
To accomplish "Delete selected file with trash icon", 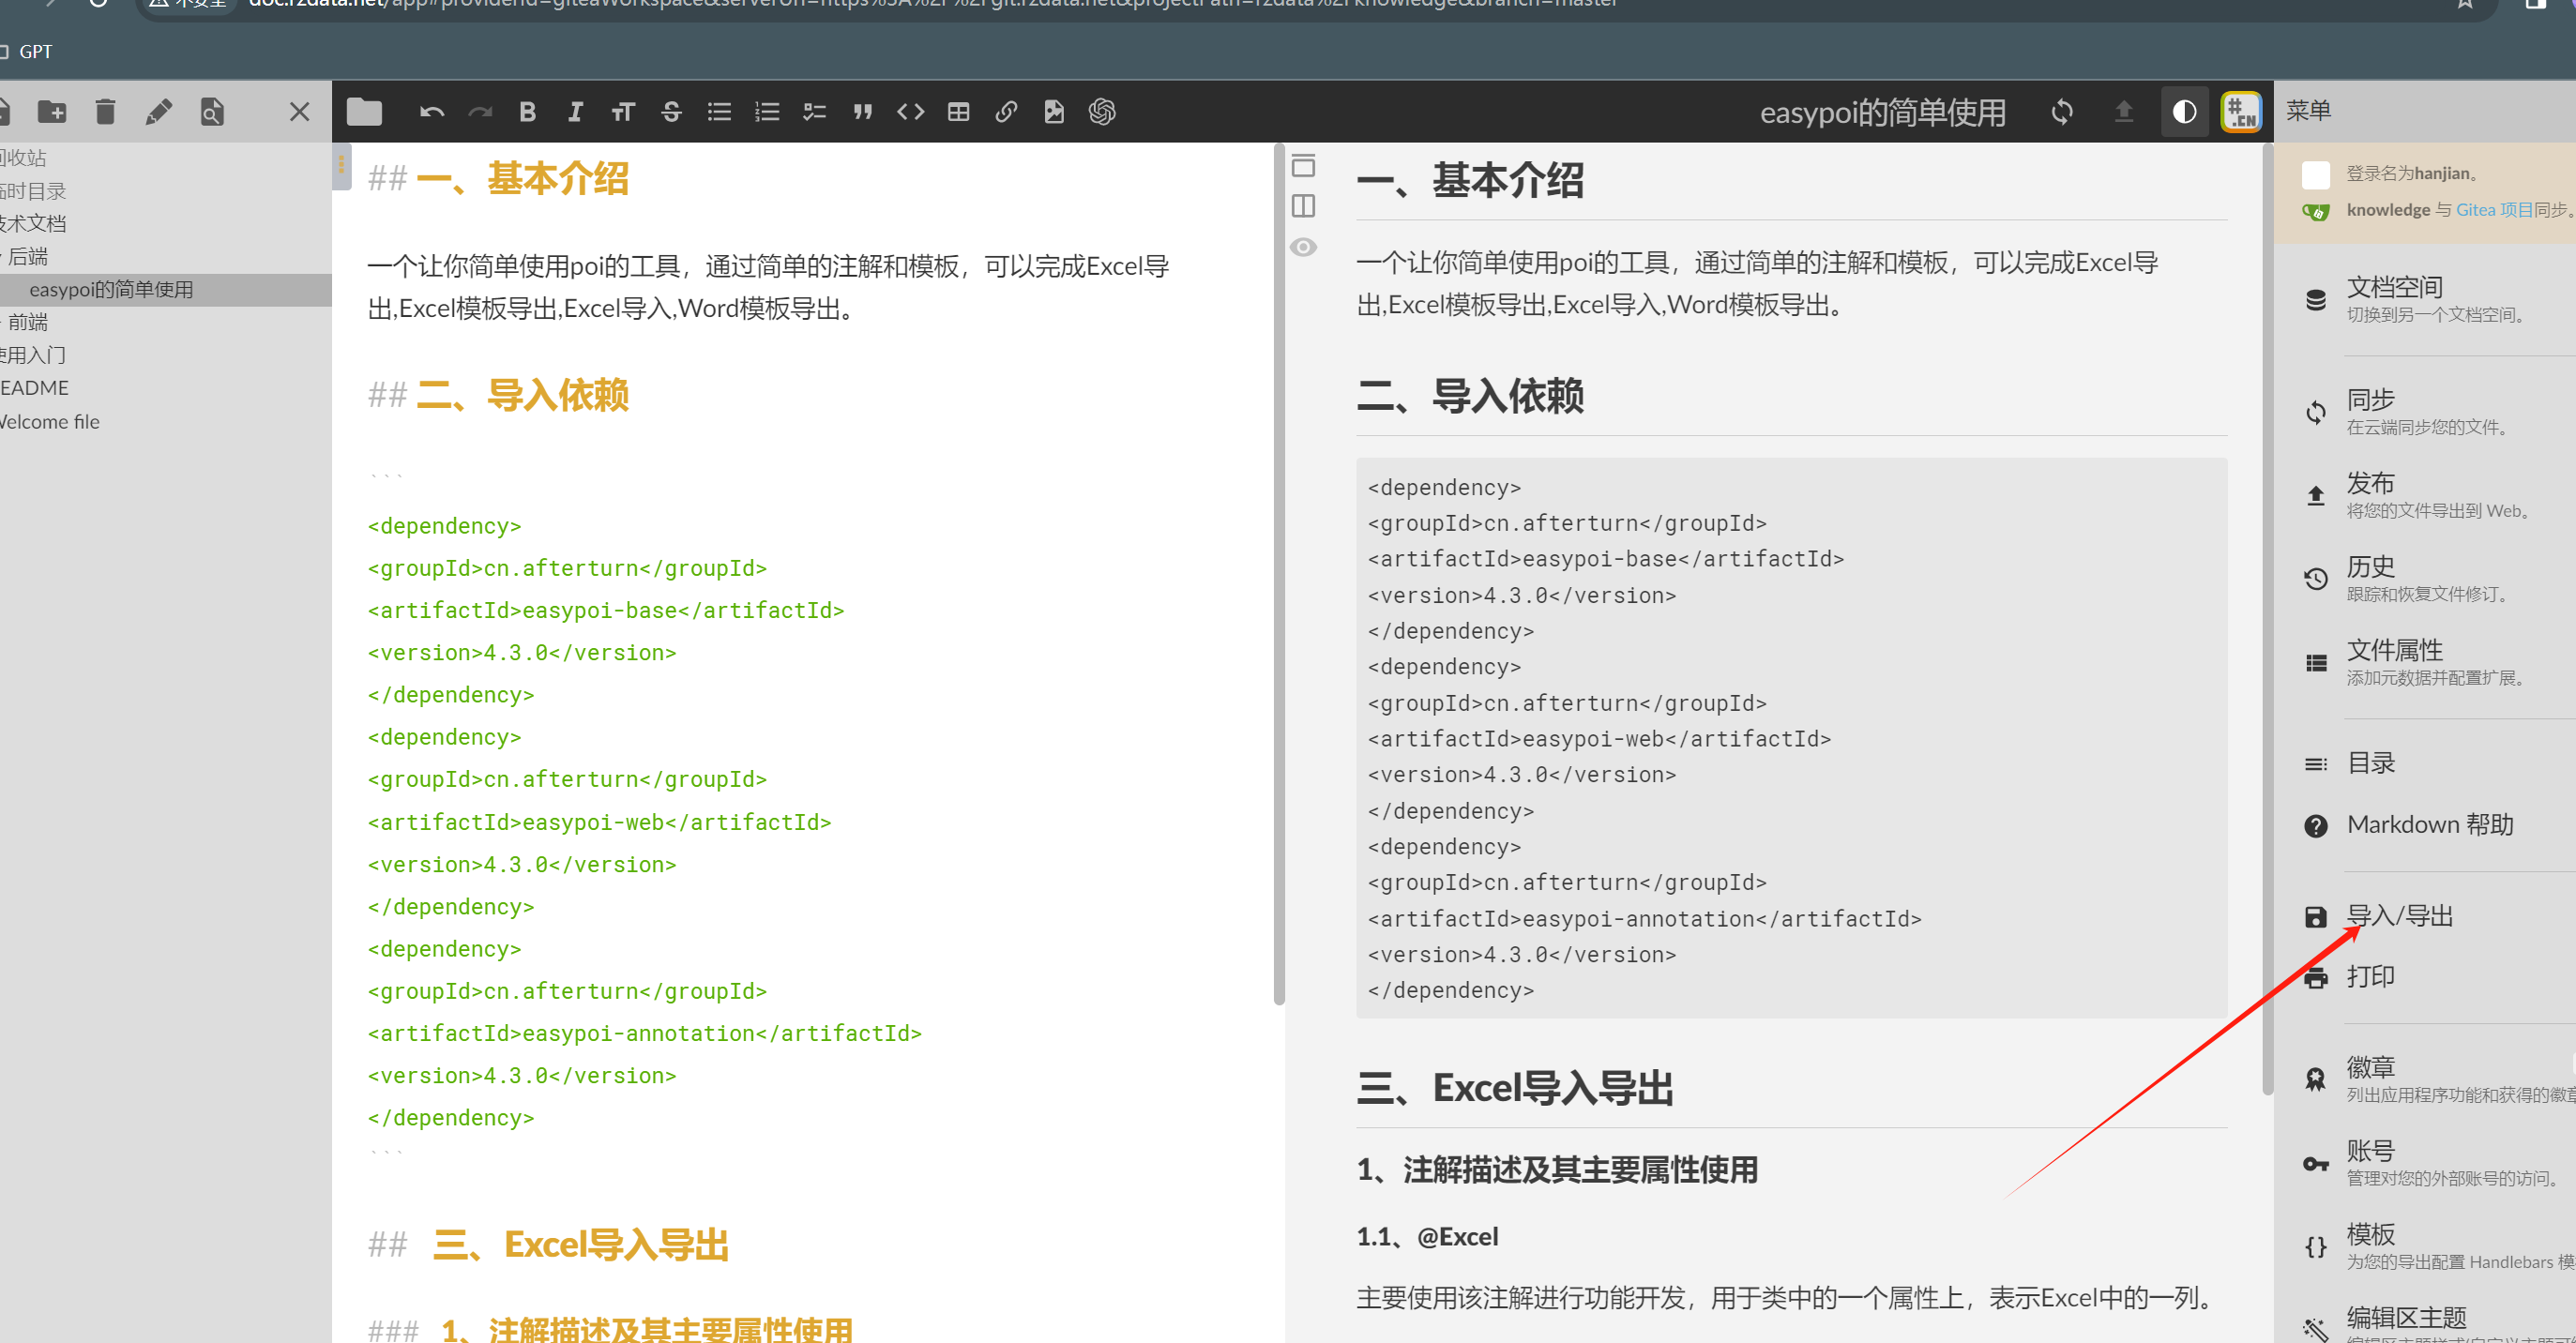I will [105, 112].
